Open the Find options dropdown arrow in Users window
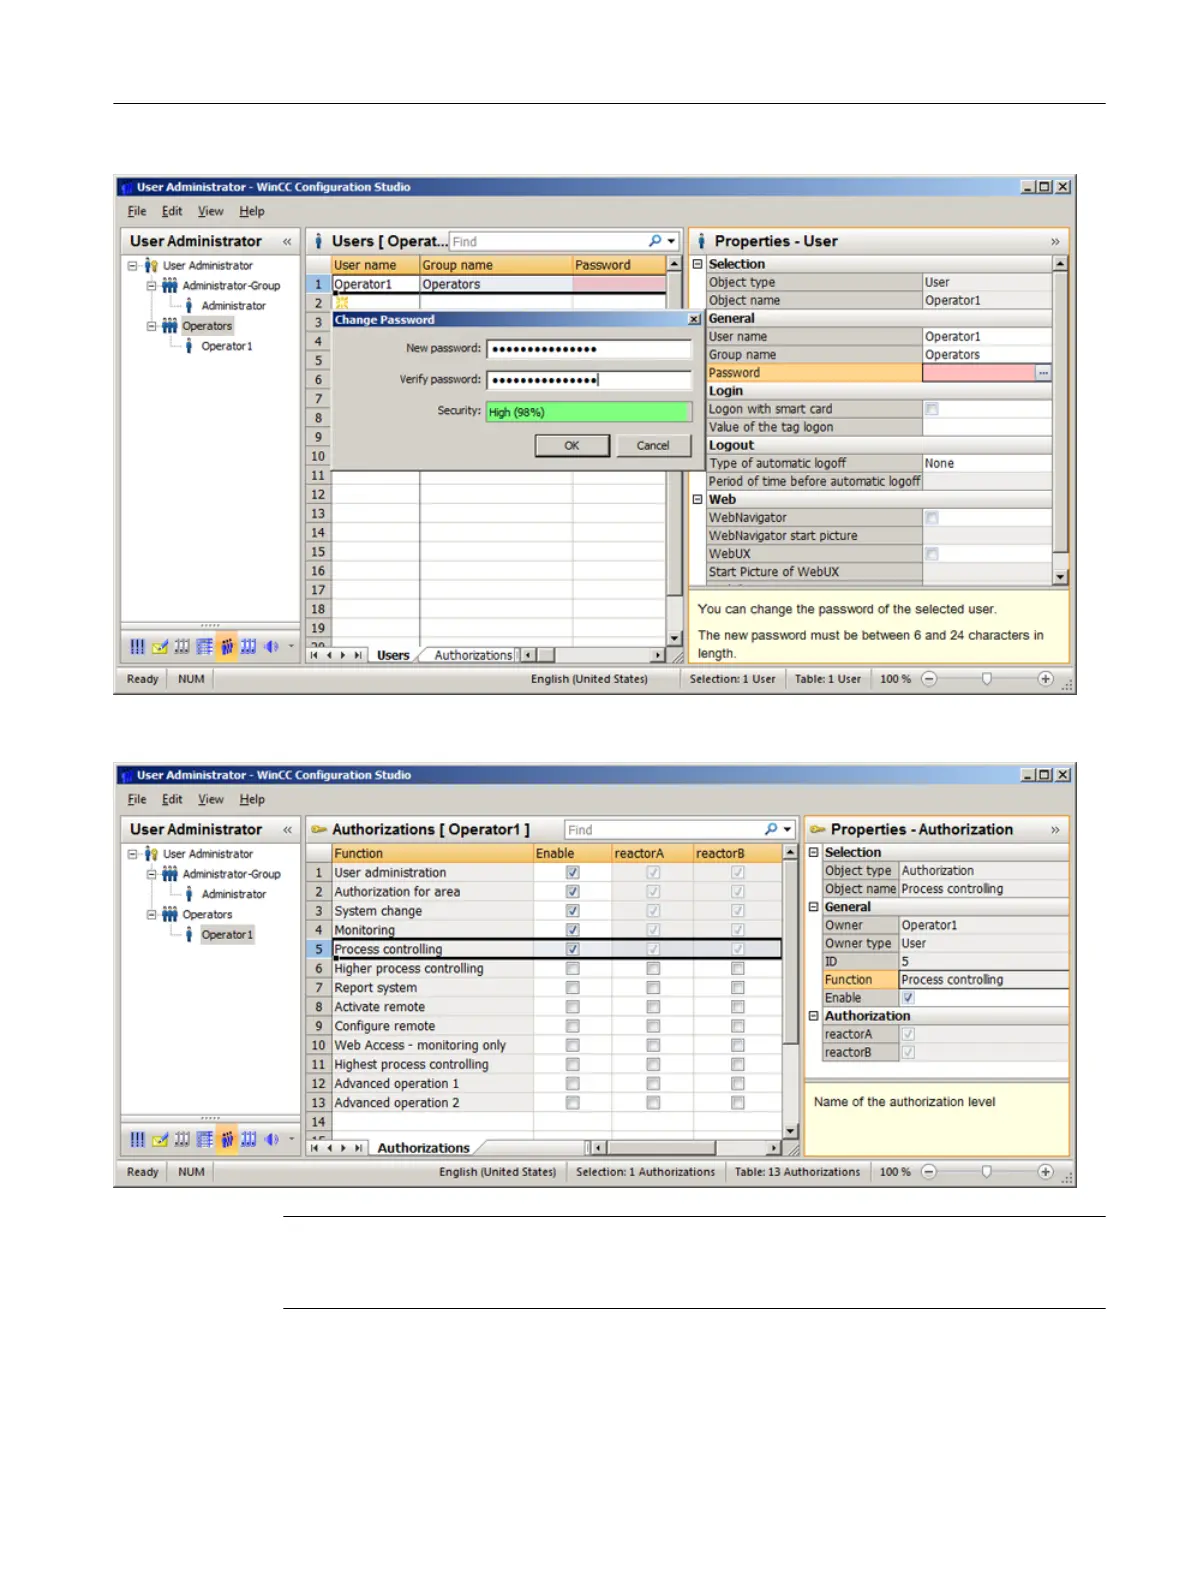Viewport: 1191px width, 1587px height. tap(671, 241)
